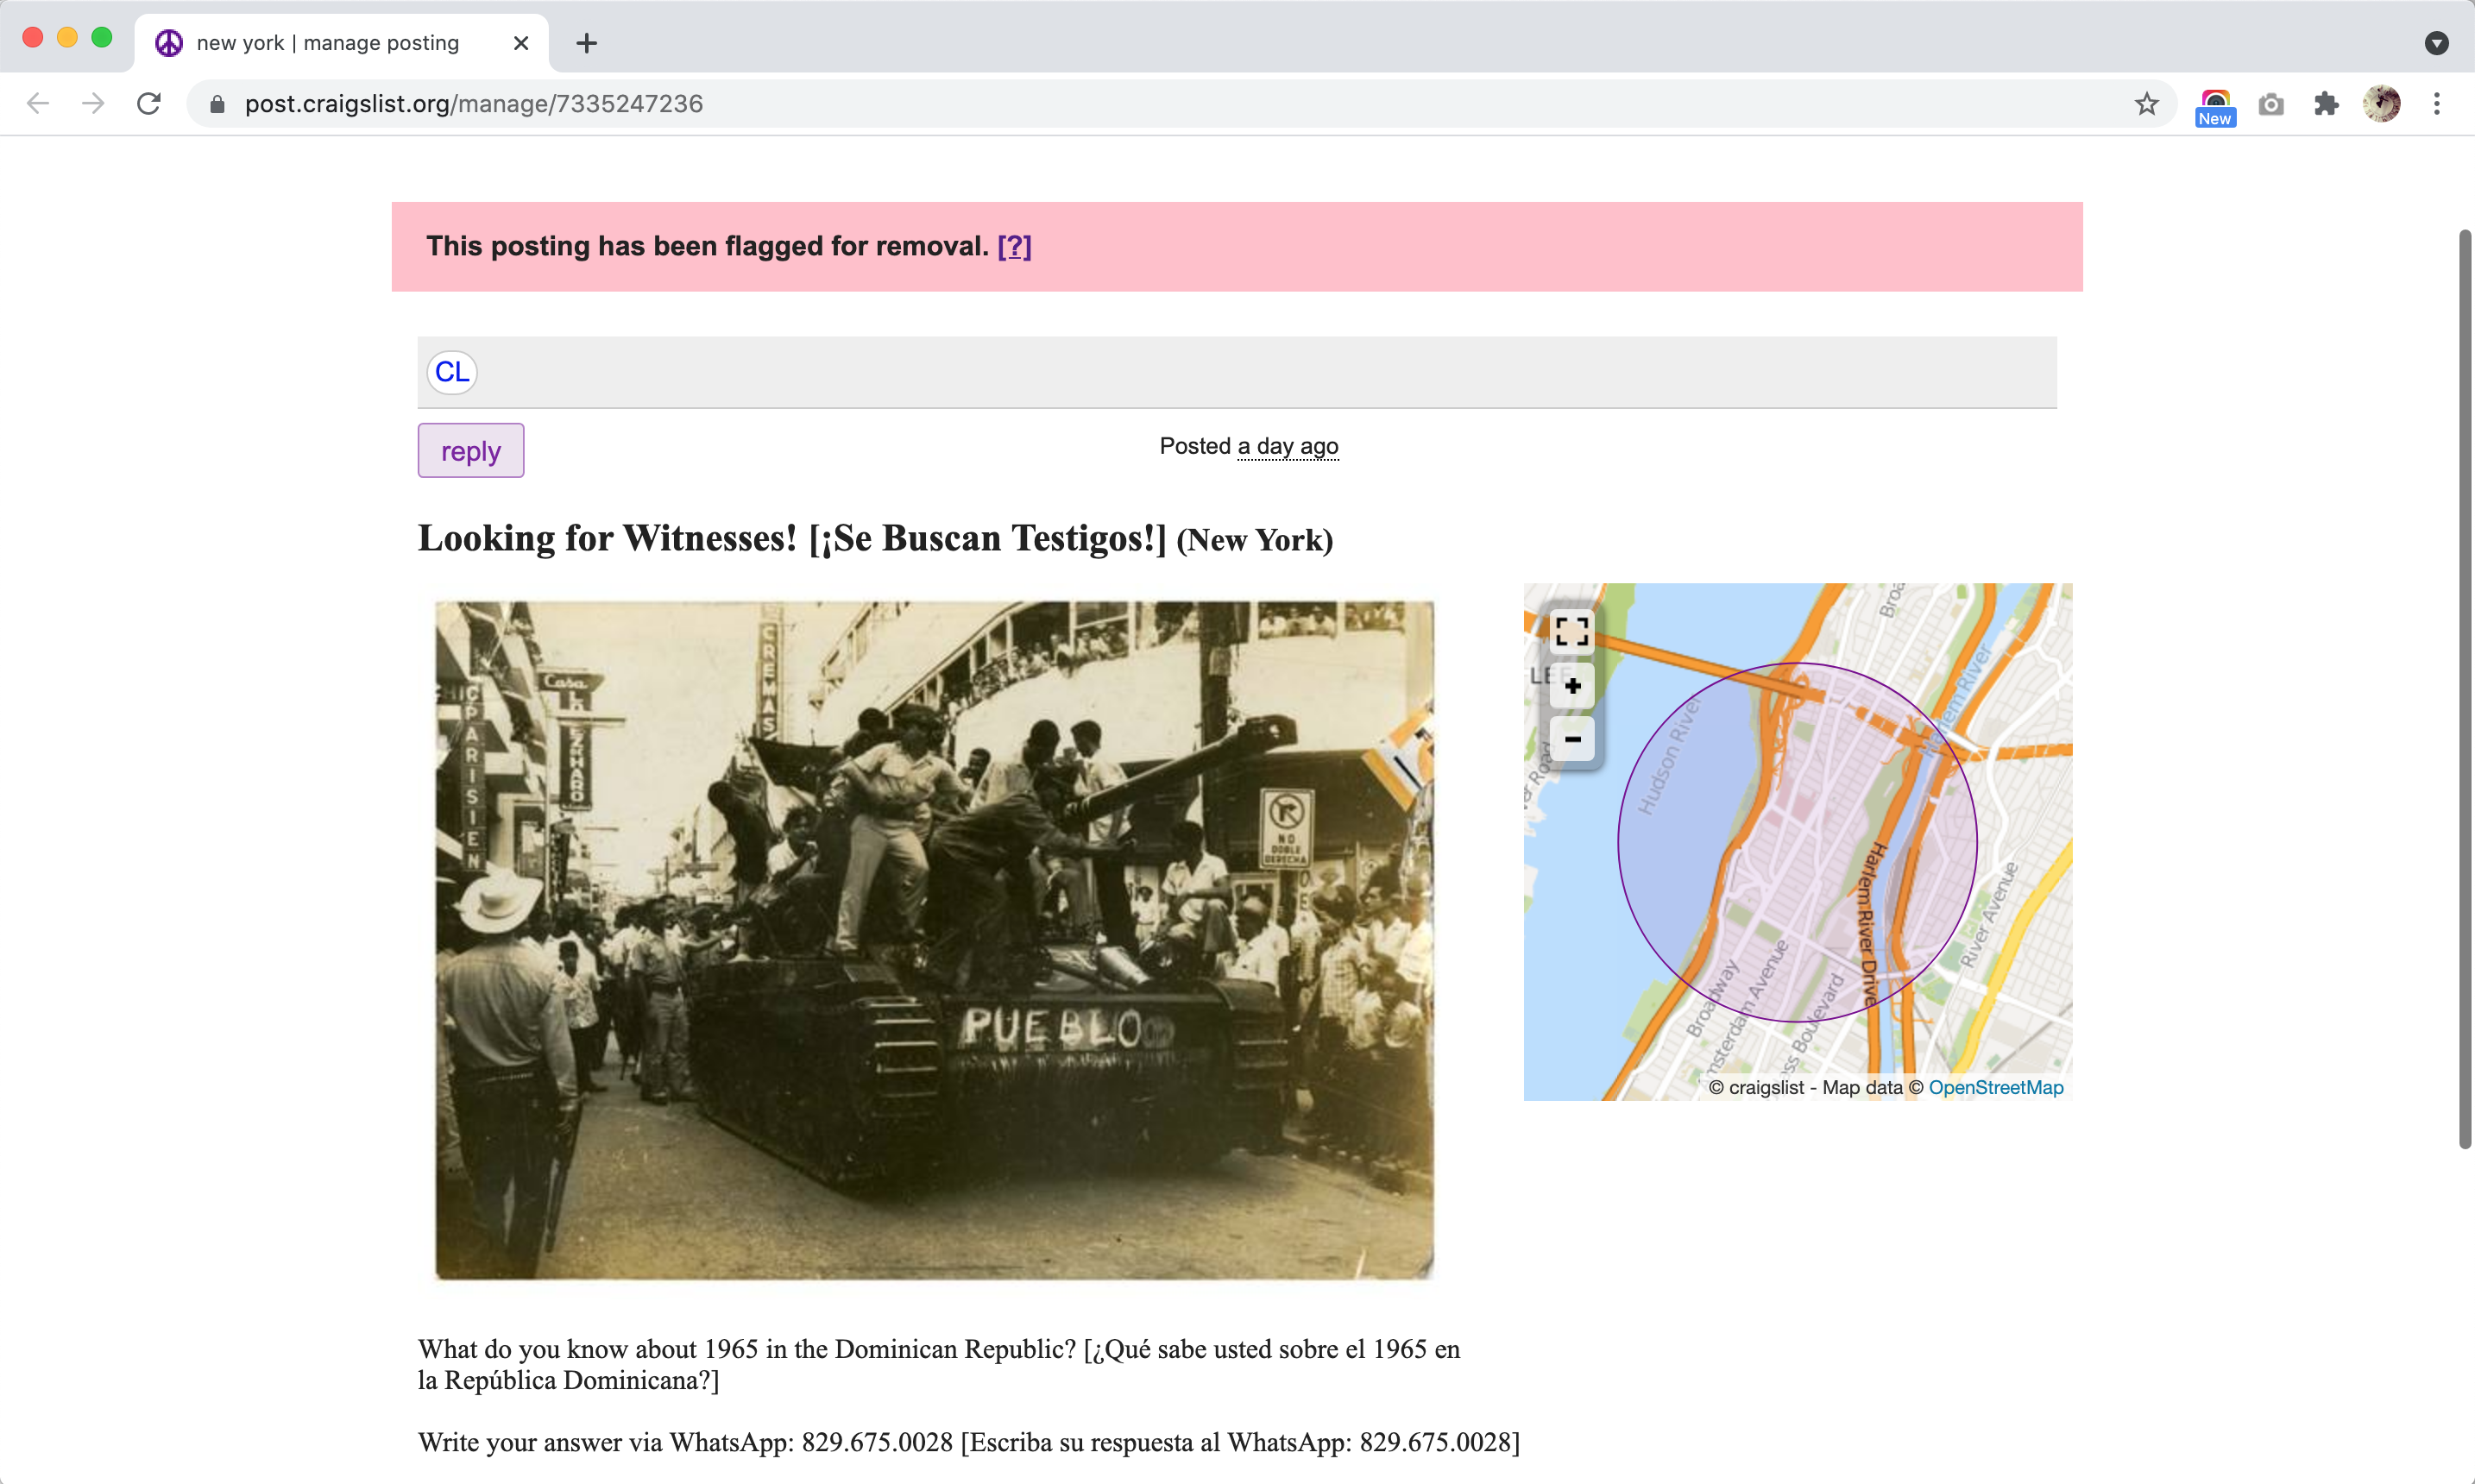Open the flagged removal help [?] link
This screenshot has height=1484, width=2475.
pos(1014,246)
